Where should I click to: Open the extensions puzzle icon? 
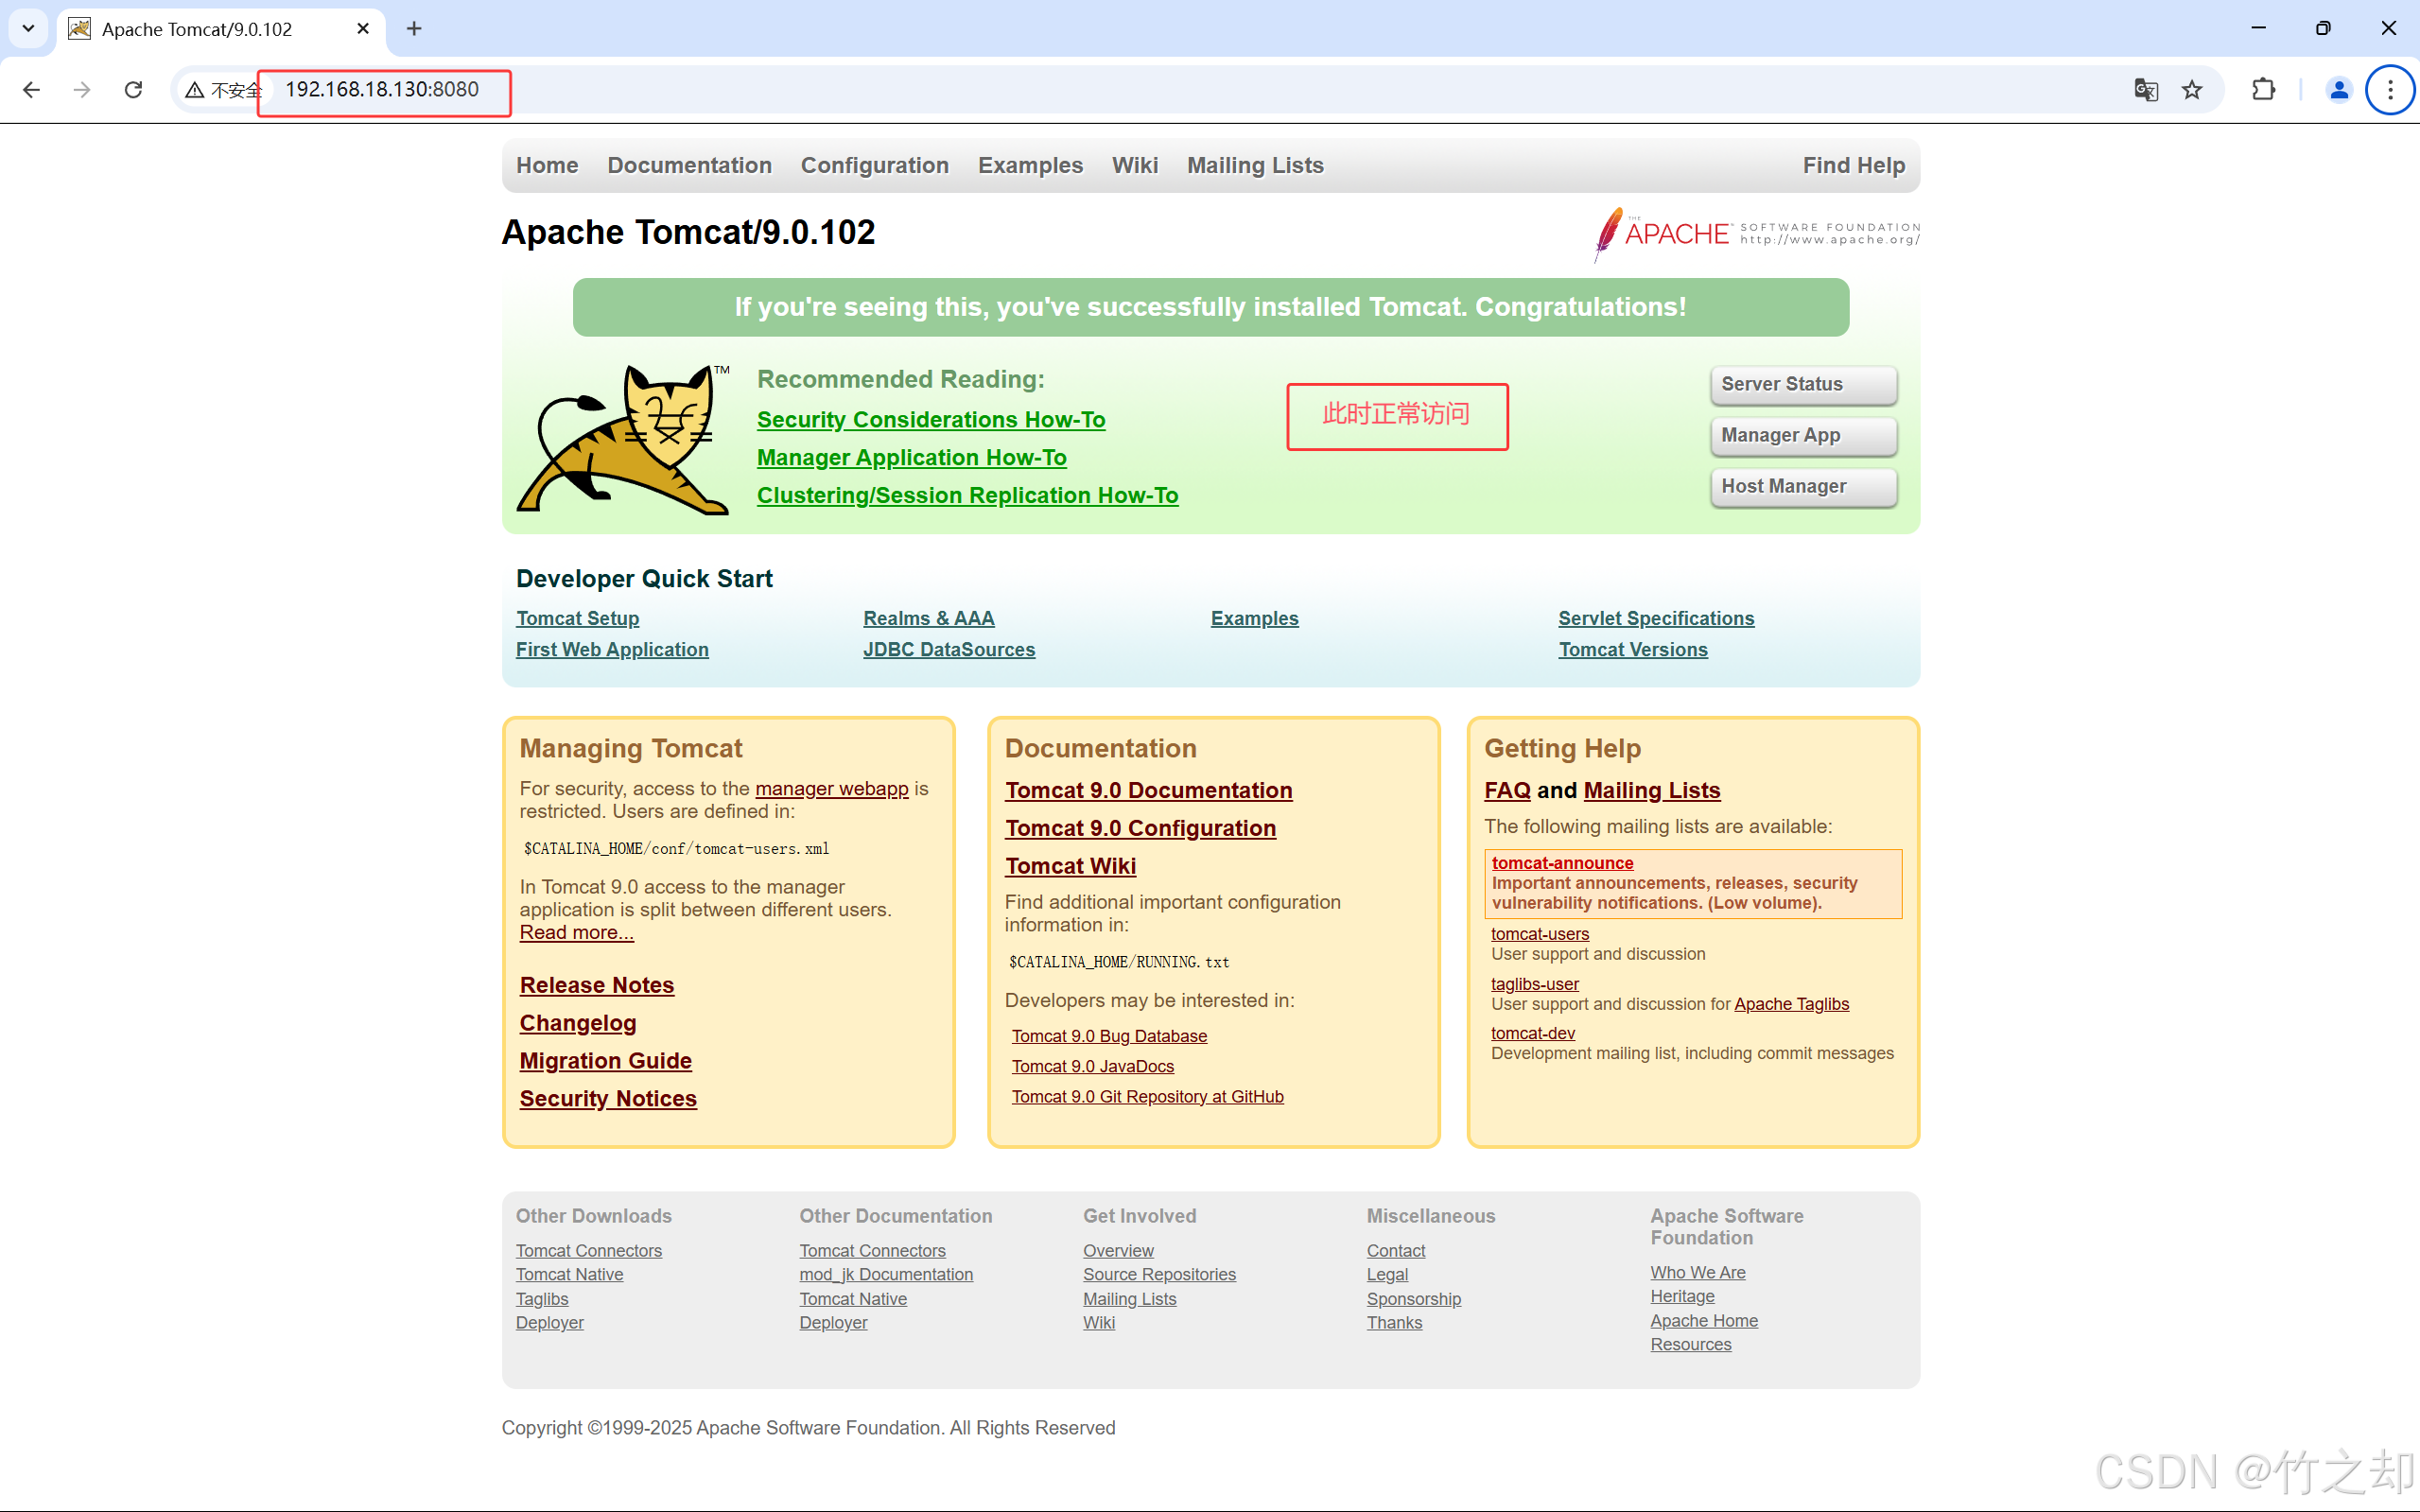[2263, 90]
